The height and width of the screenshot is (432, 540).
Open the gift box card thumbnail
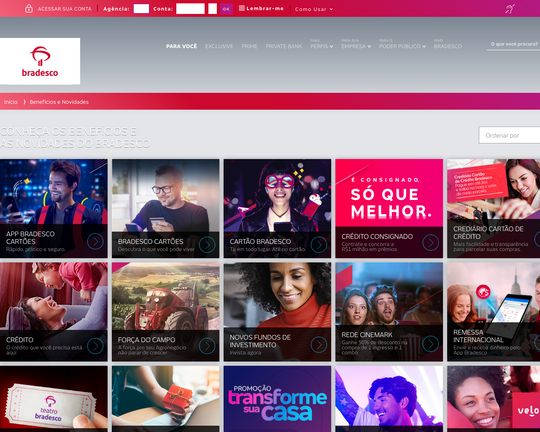165,399
